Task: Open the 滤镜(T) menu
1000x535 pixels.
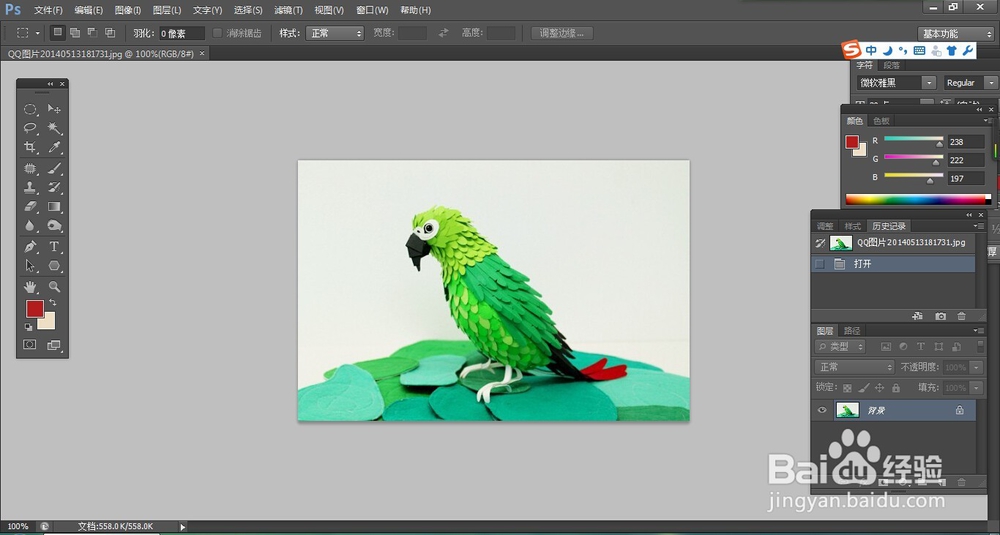Action: click(x=289, y=10)
